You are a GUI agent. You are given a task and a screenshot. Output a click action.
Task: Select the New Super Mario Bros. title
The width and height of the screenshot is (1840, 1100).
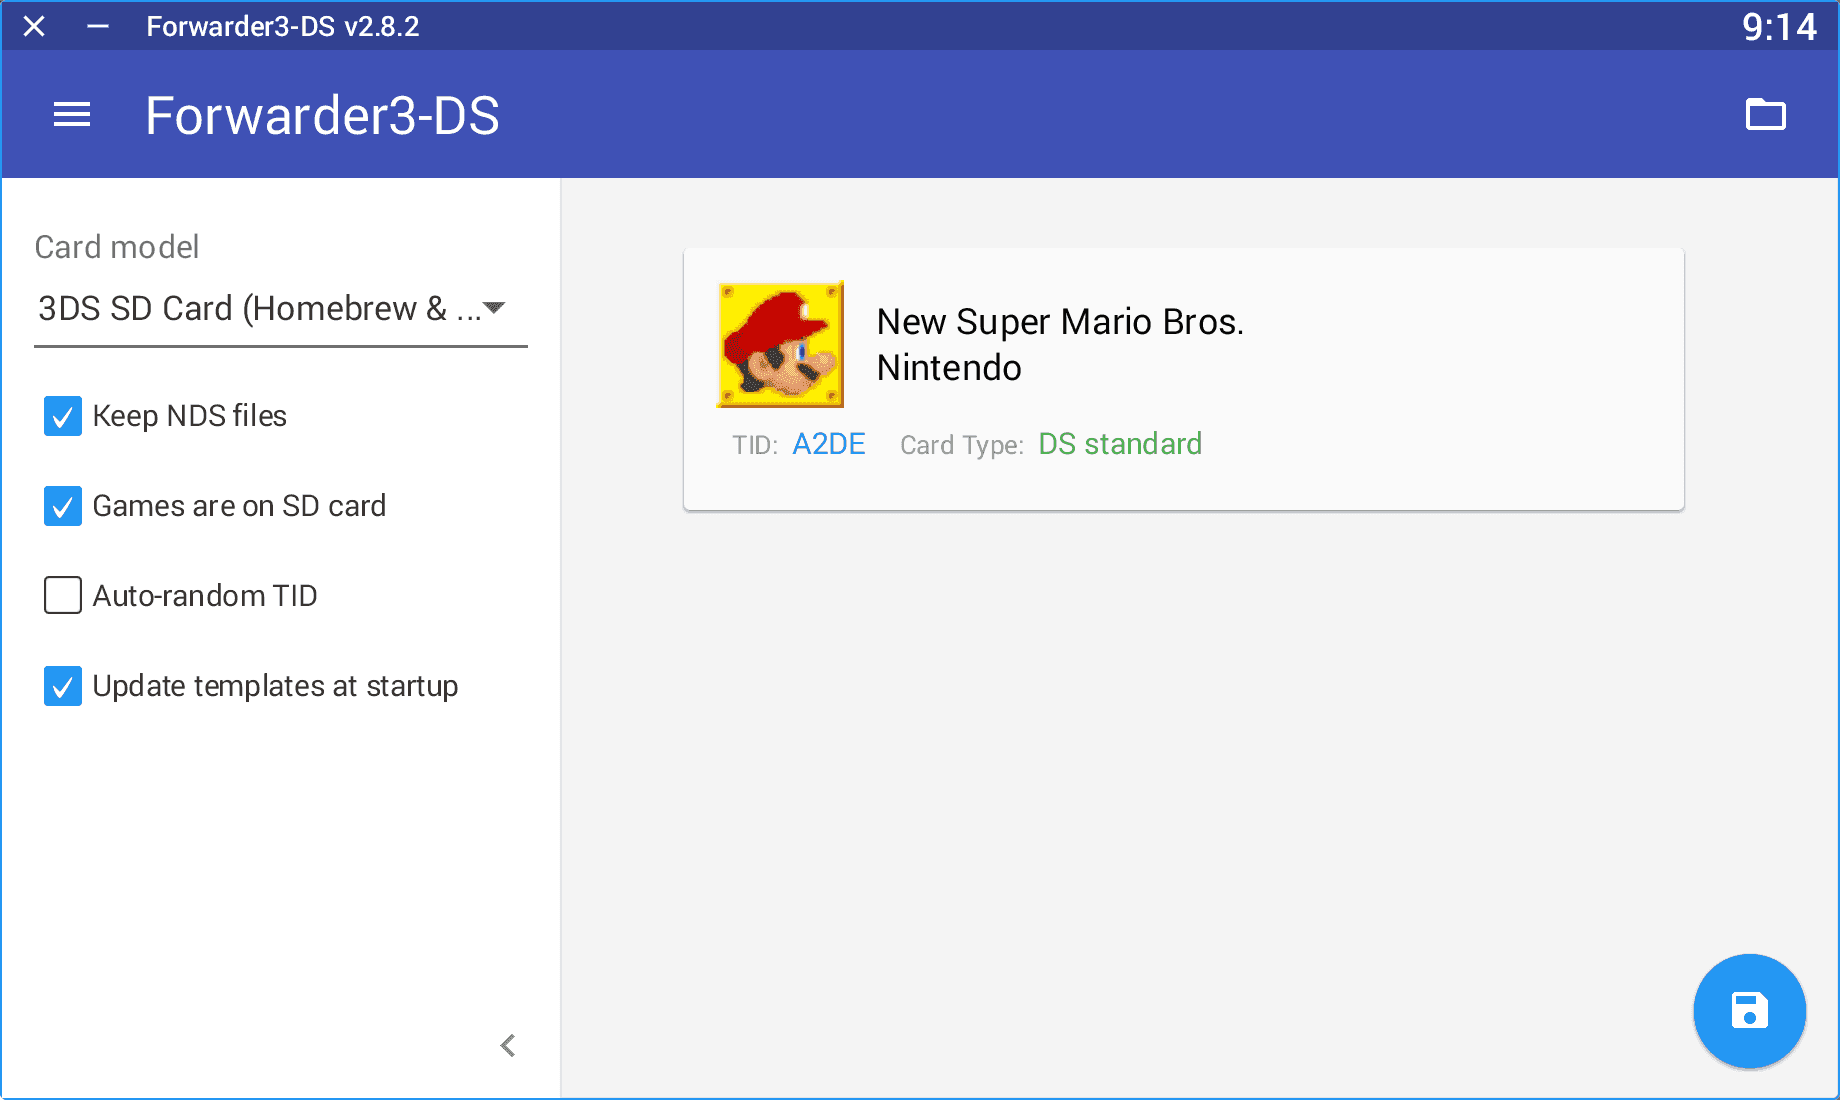[1060, 322]
